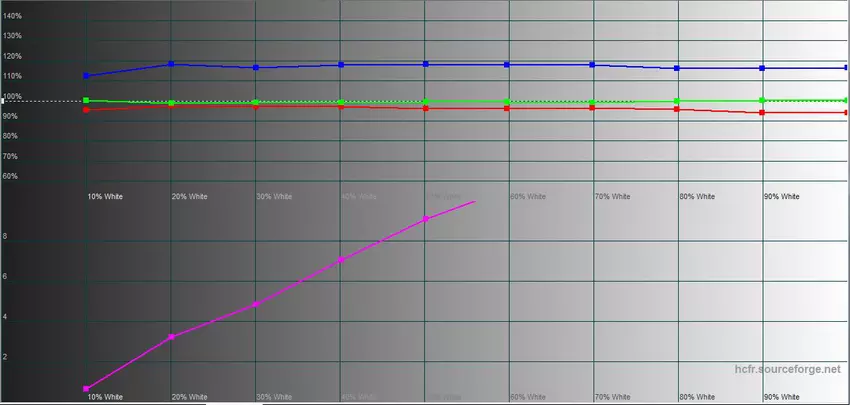Screen dimensions: 850x405
Task: Select the lower graph's axis value 8
Action: 6,237
